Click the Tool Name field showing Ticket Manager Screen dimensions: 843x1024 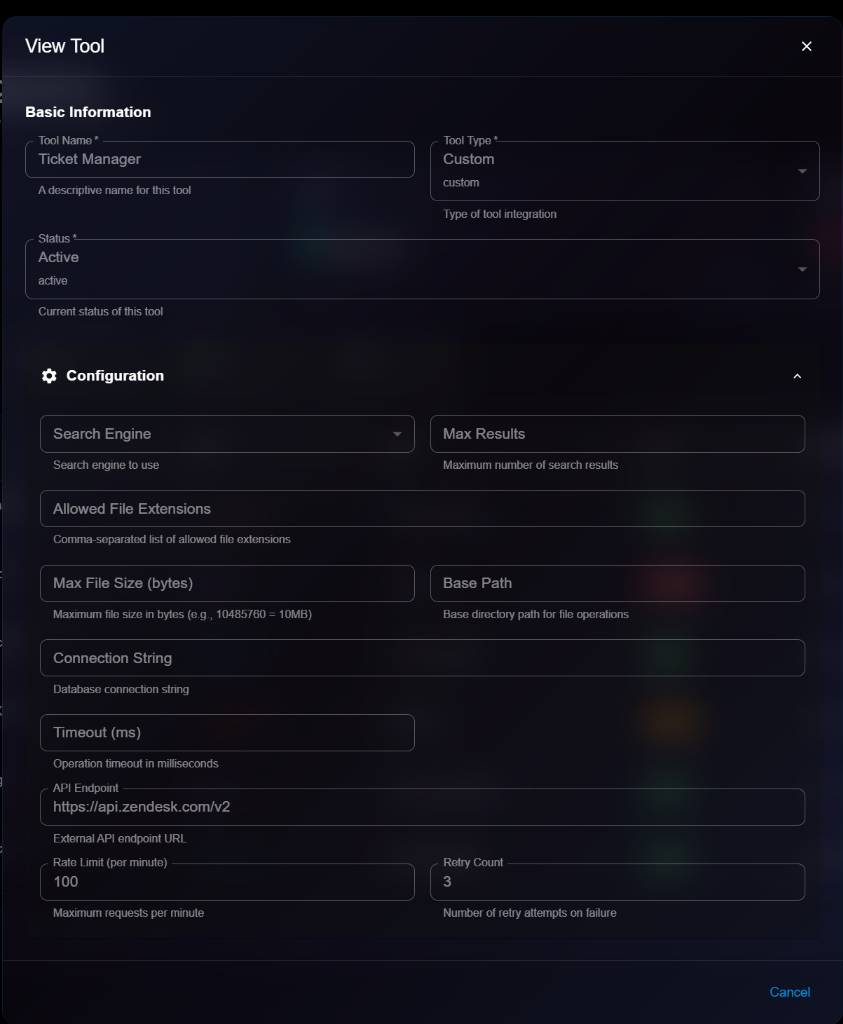click(220, 159)
